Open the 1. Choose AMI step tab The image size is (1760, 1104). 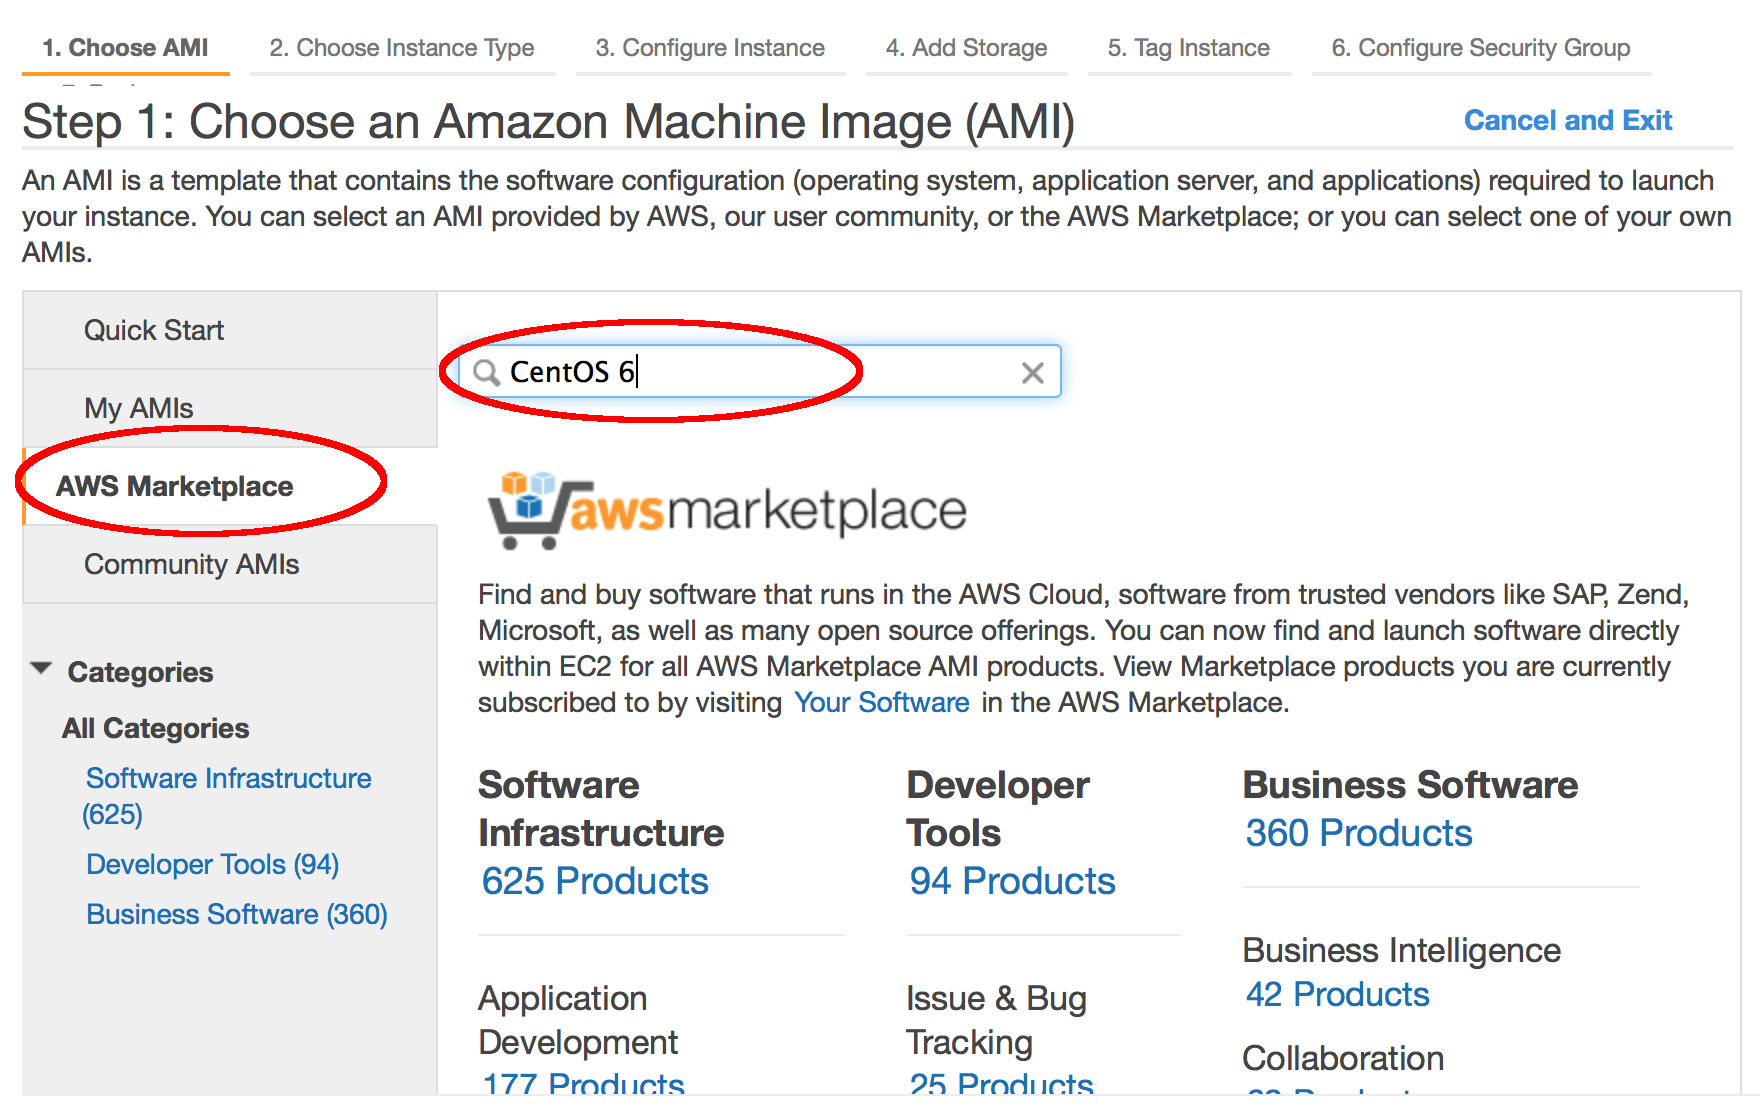125,48
